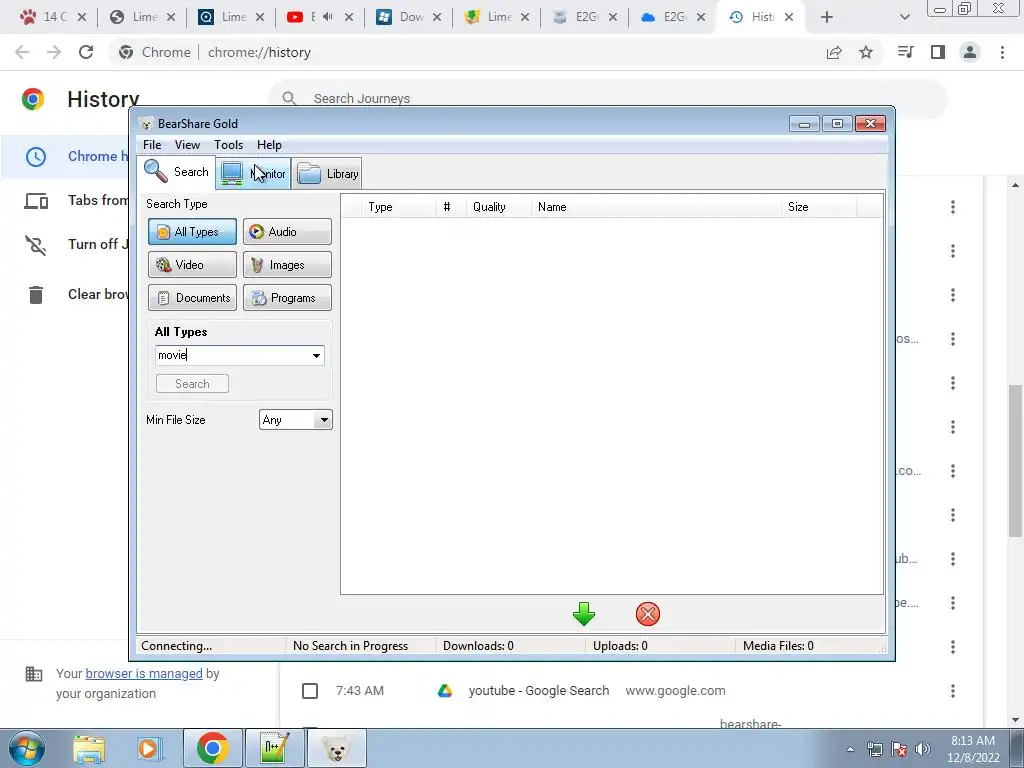Open the Tools menu in BearShare
Screen dimensions: 1024x768
click(x=229, y=145)
